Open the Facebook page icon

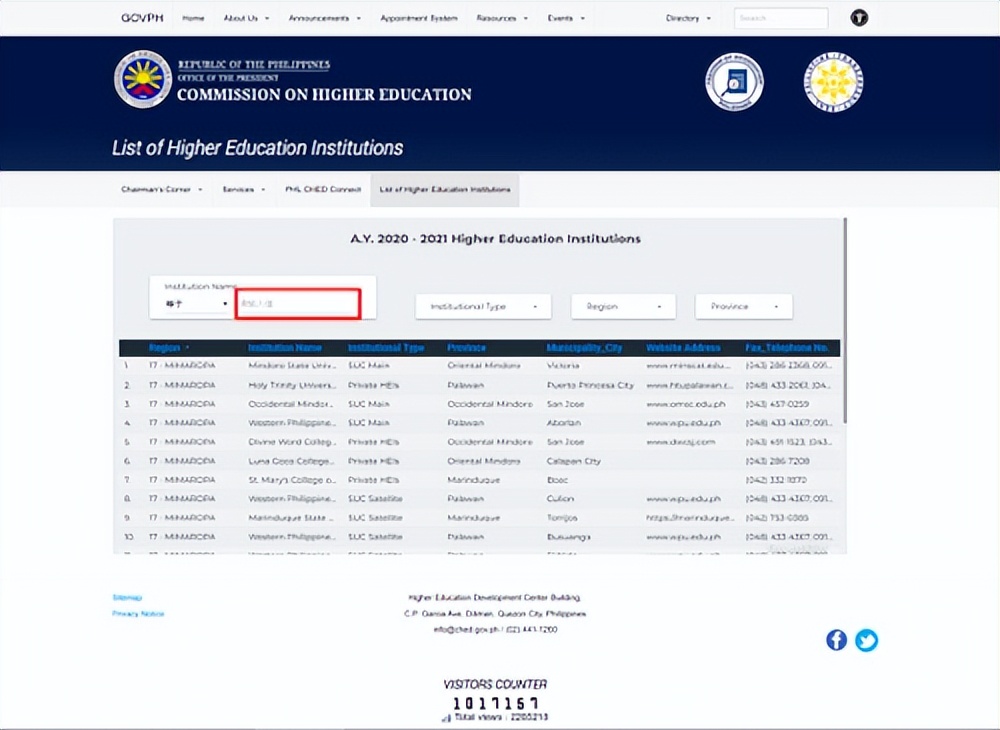coord(837,640)
